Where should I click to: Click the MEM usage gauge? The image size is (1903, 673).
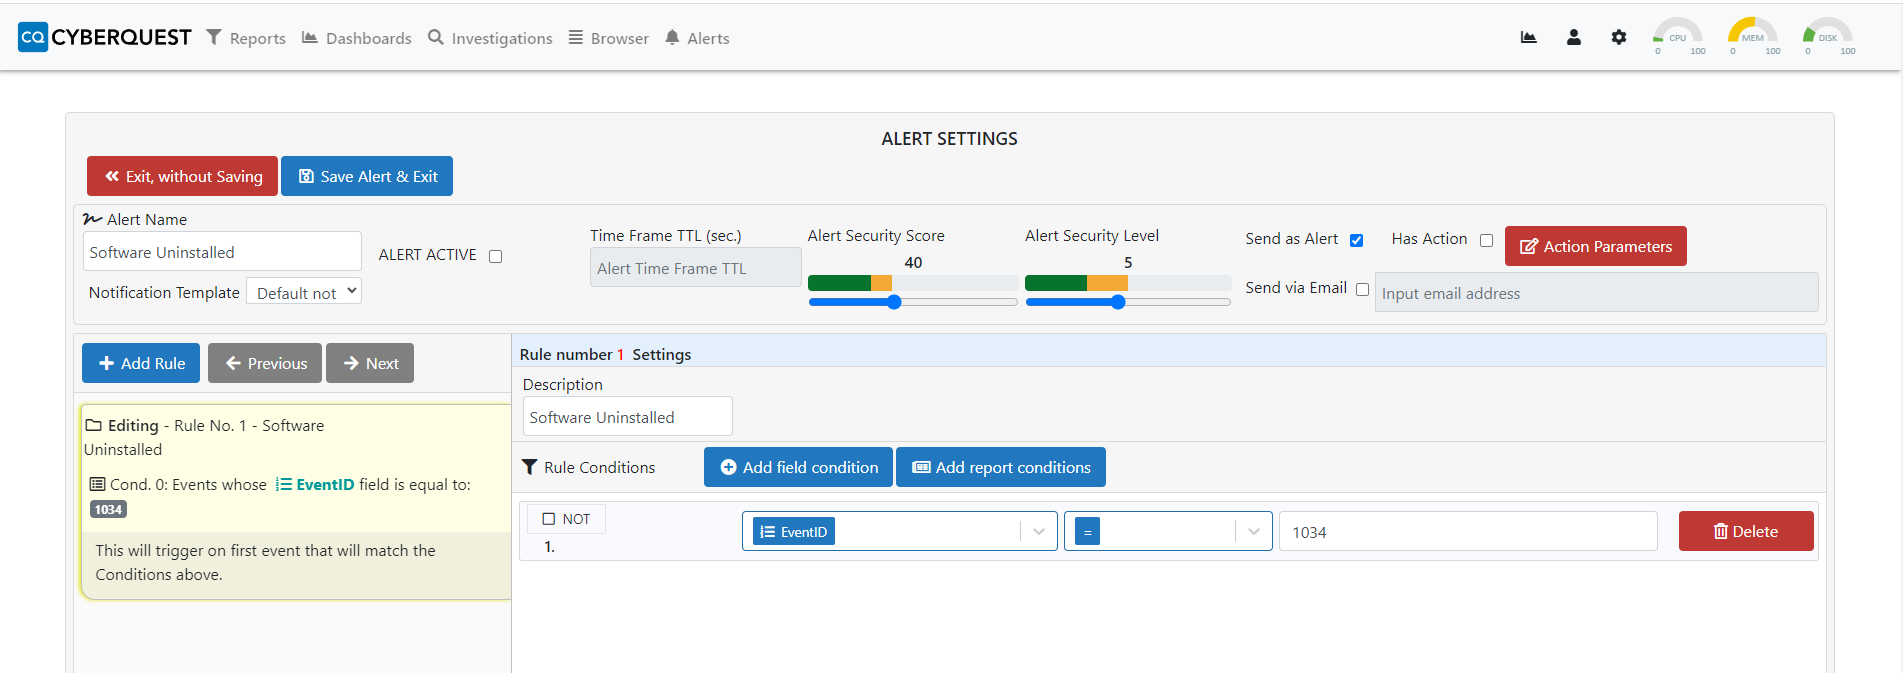pos(1752,36)
